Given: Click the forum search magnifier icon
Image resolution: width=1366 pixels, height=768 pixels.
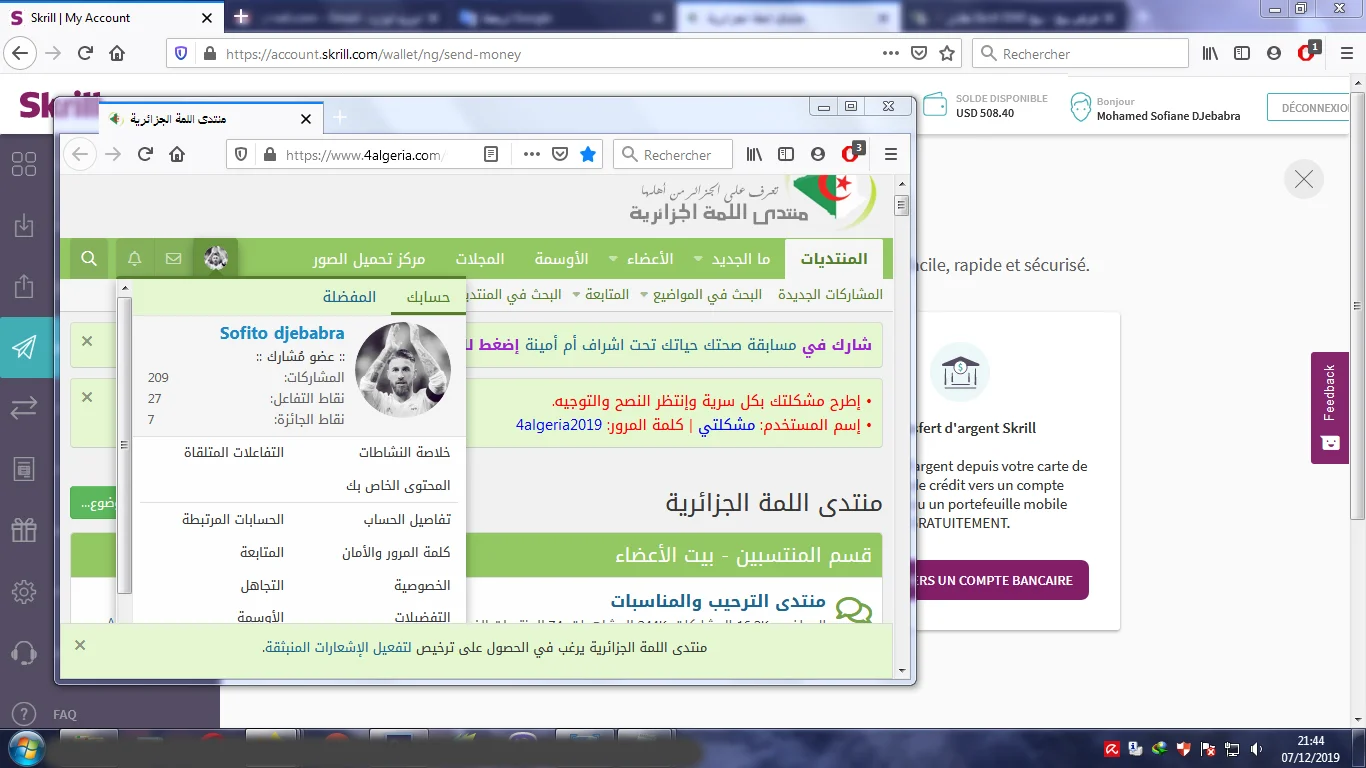Looking at the screenshot, I should (89, 259).
